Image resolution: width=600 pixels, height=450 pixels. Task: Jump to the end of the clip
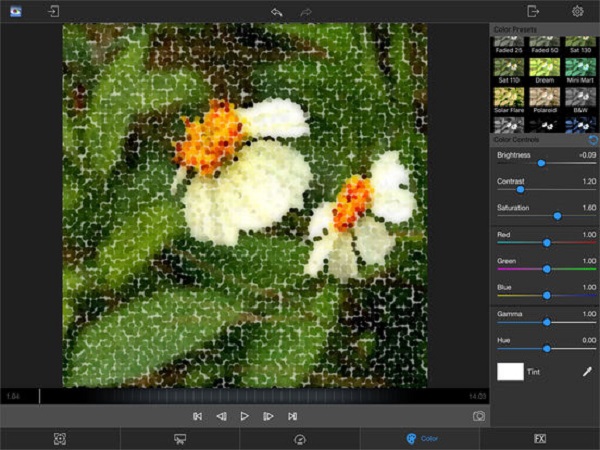point(292,416)
